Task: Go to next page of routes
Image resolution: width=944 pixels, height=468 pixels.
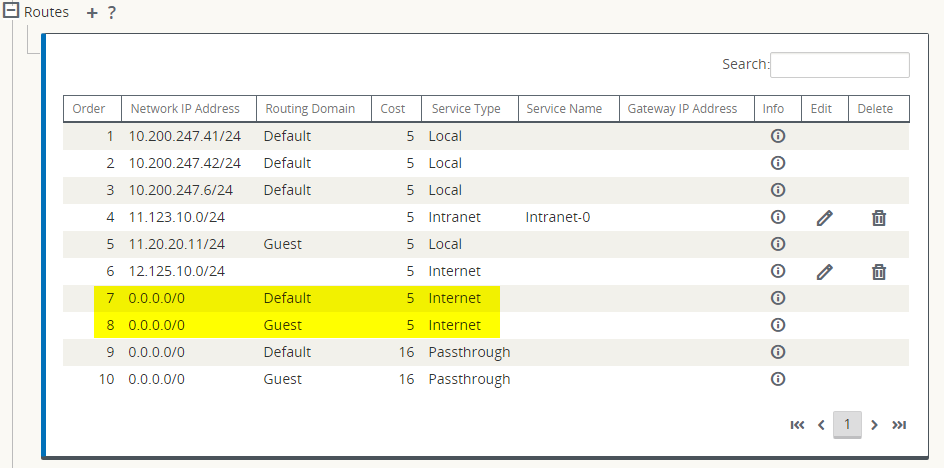Action: (874, 425)
